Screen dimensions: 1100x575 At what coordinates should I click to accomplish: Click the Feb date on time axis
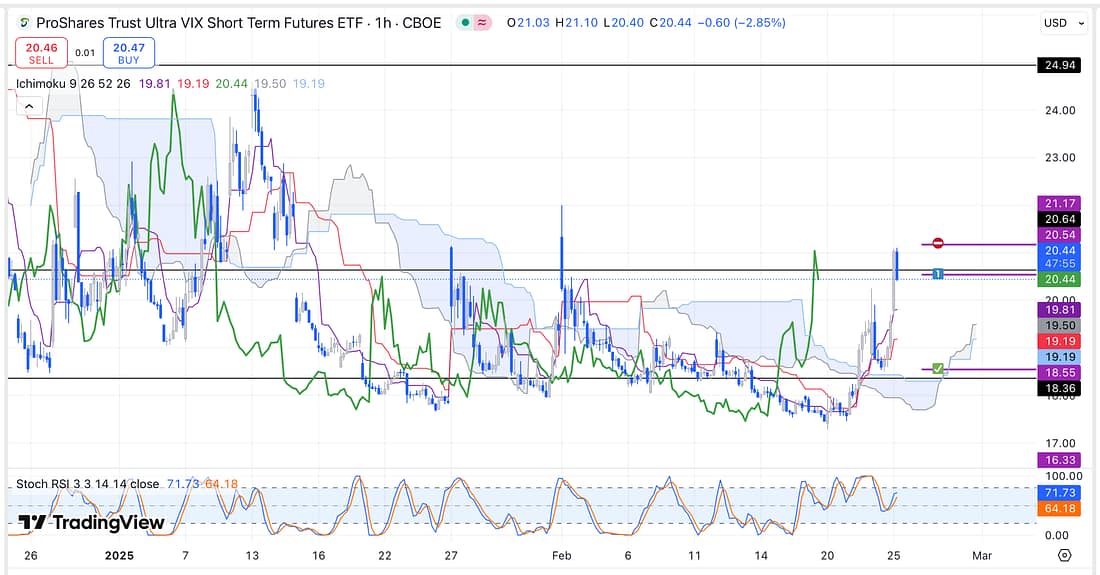(562, 555)
